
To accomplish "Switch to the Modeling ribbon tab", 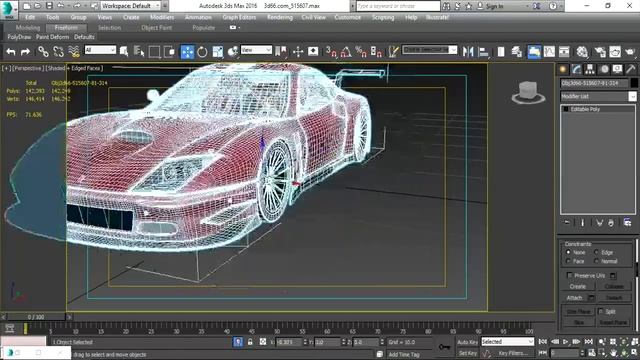I will click(28, 28).
